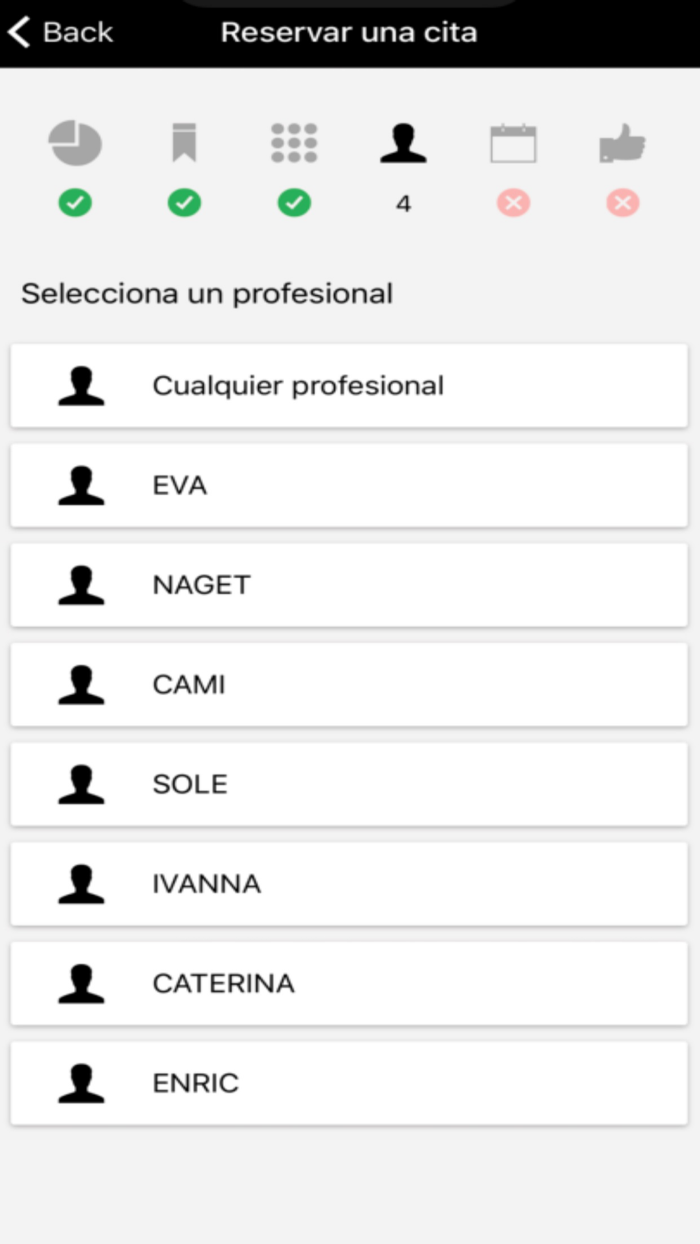
Task: Click the silhouette icon beside Cualquier profesional
Action: click(x=80, y=385)
